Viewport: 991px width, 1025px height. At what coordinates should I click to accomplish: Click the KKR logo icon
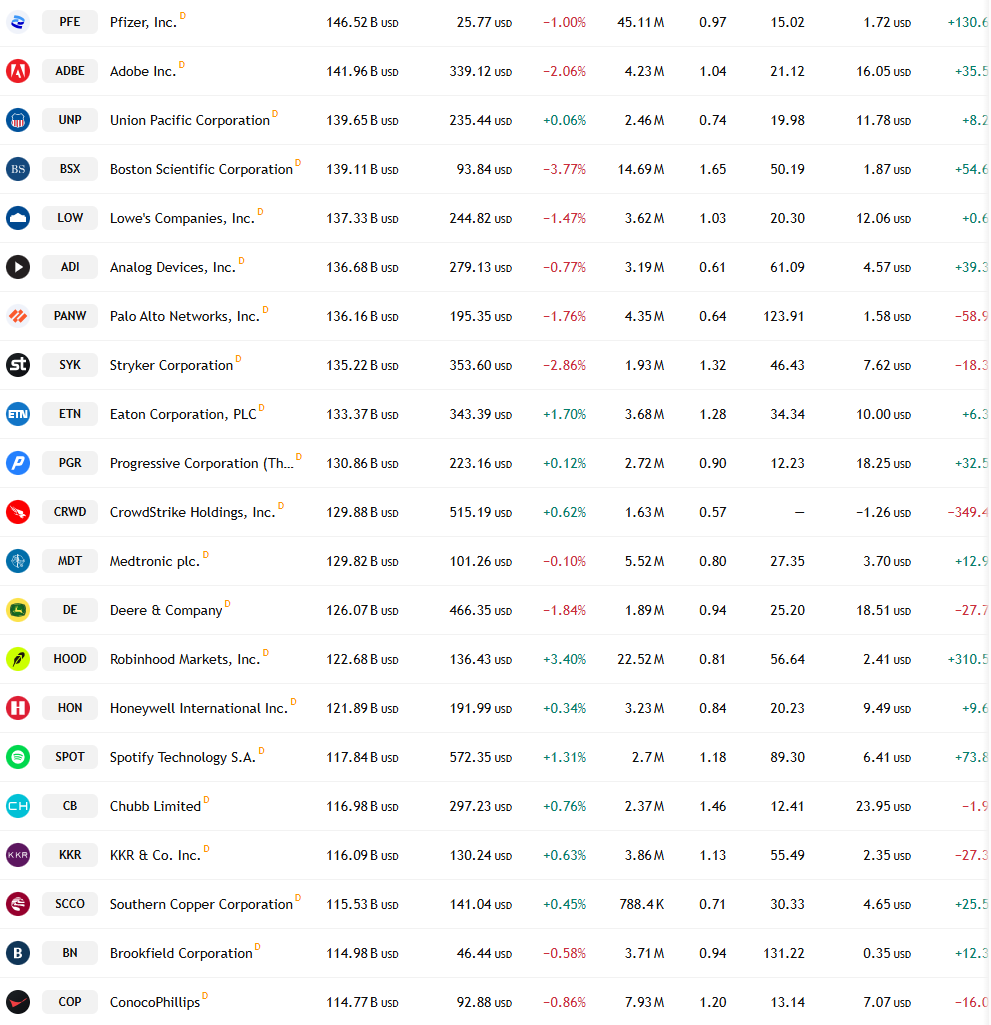tap(18, 855)
